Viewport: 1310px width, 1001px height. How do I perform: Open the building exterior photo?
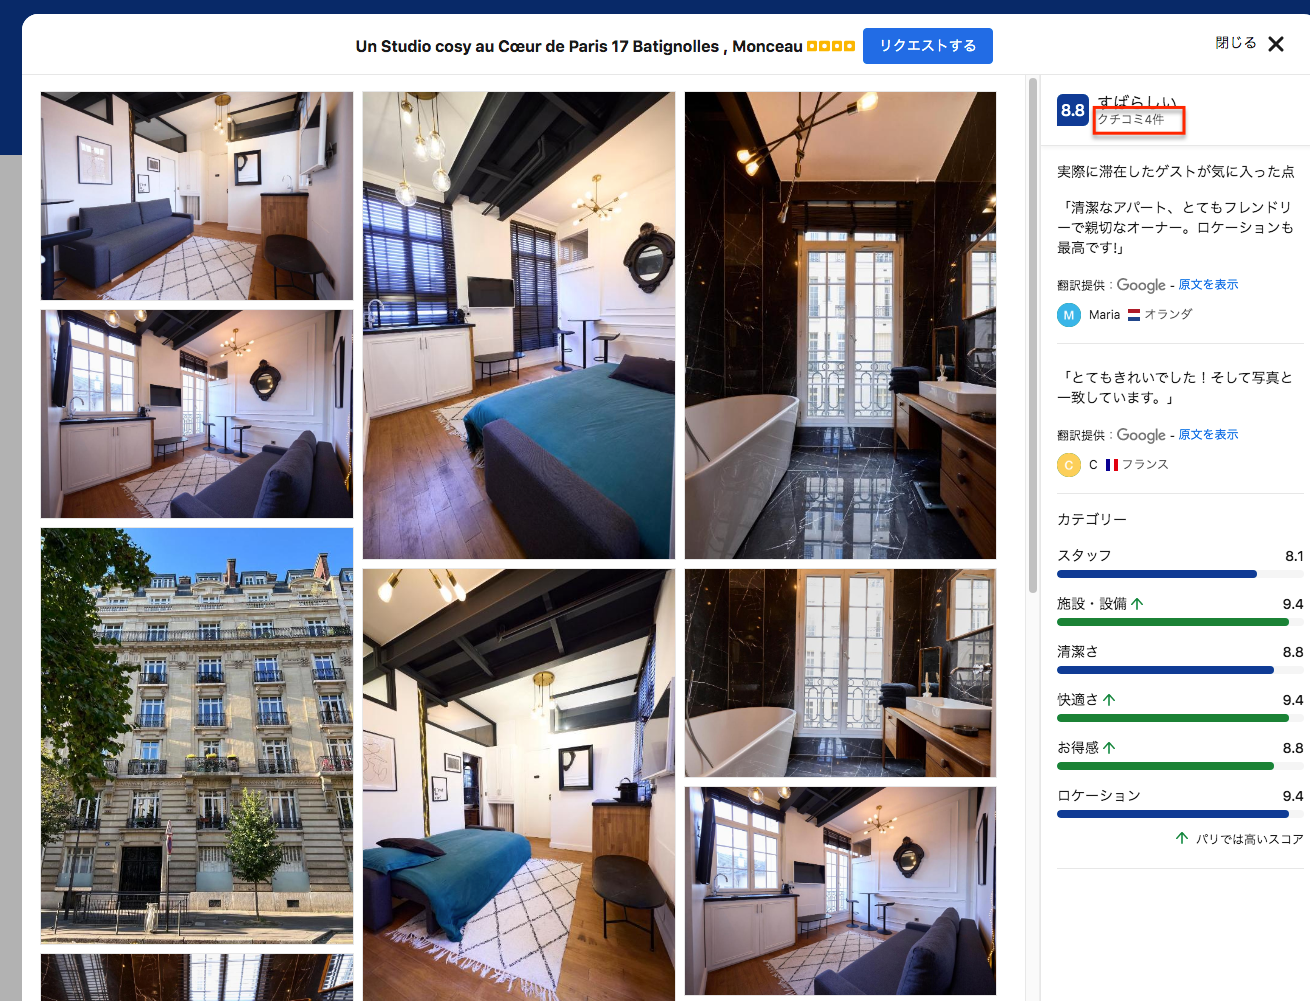(x=197, y=735)
